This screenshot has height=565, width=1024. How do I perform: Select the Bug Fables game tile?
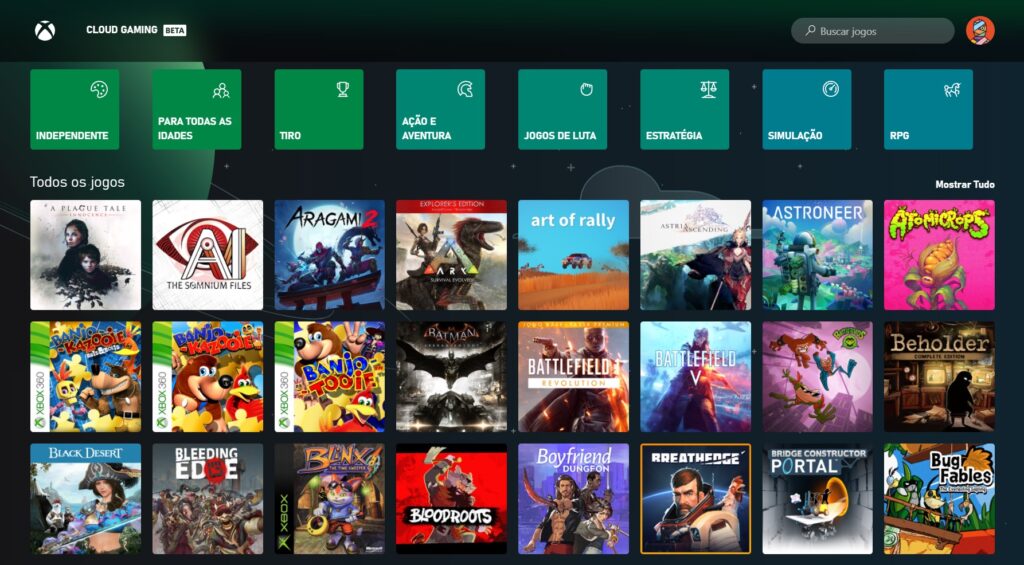click(939, 499)
